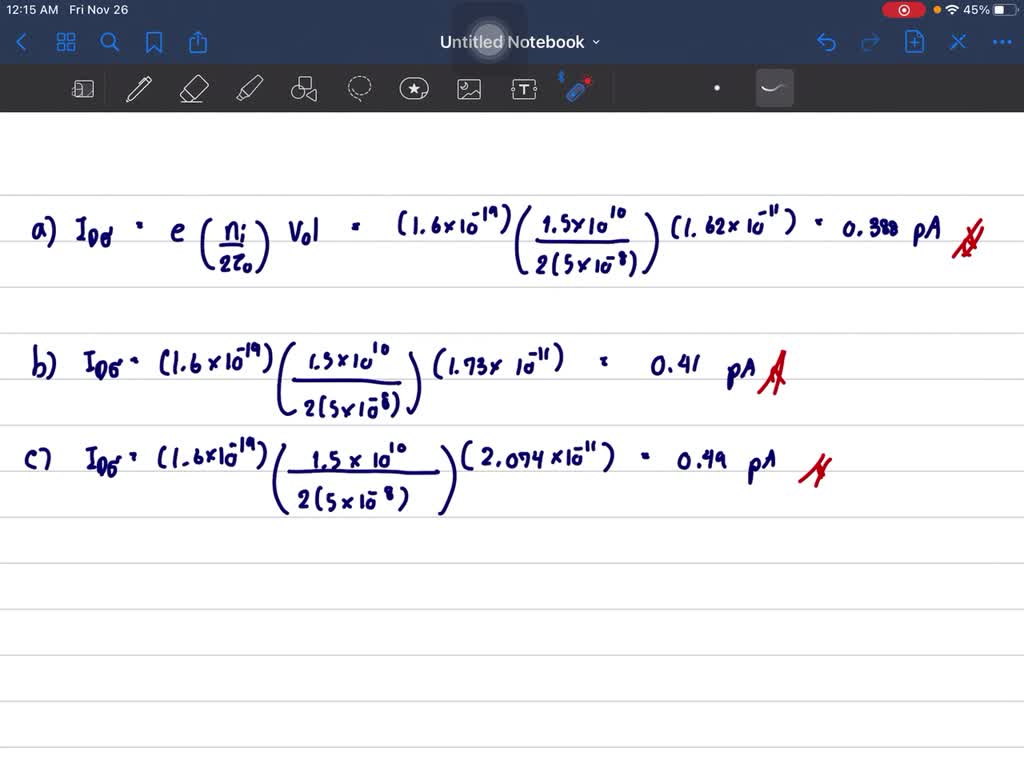
Task: Select the Eraser tool
Action: point(194,88)
